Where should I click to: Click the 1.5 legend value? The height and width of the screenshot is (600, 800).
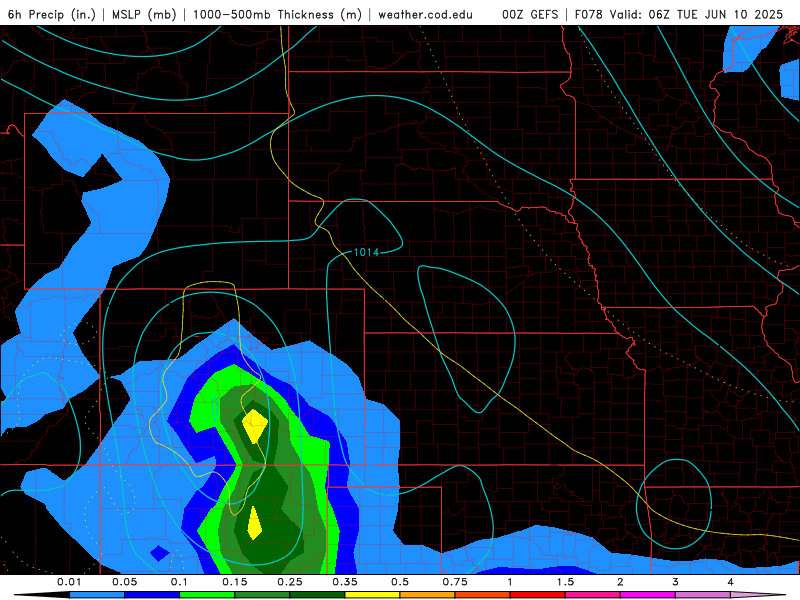click(565, 582)
